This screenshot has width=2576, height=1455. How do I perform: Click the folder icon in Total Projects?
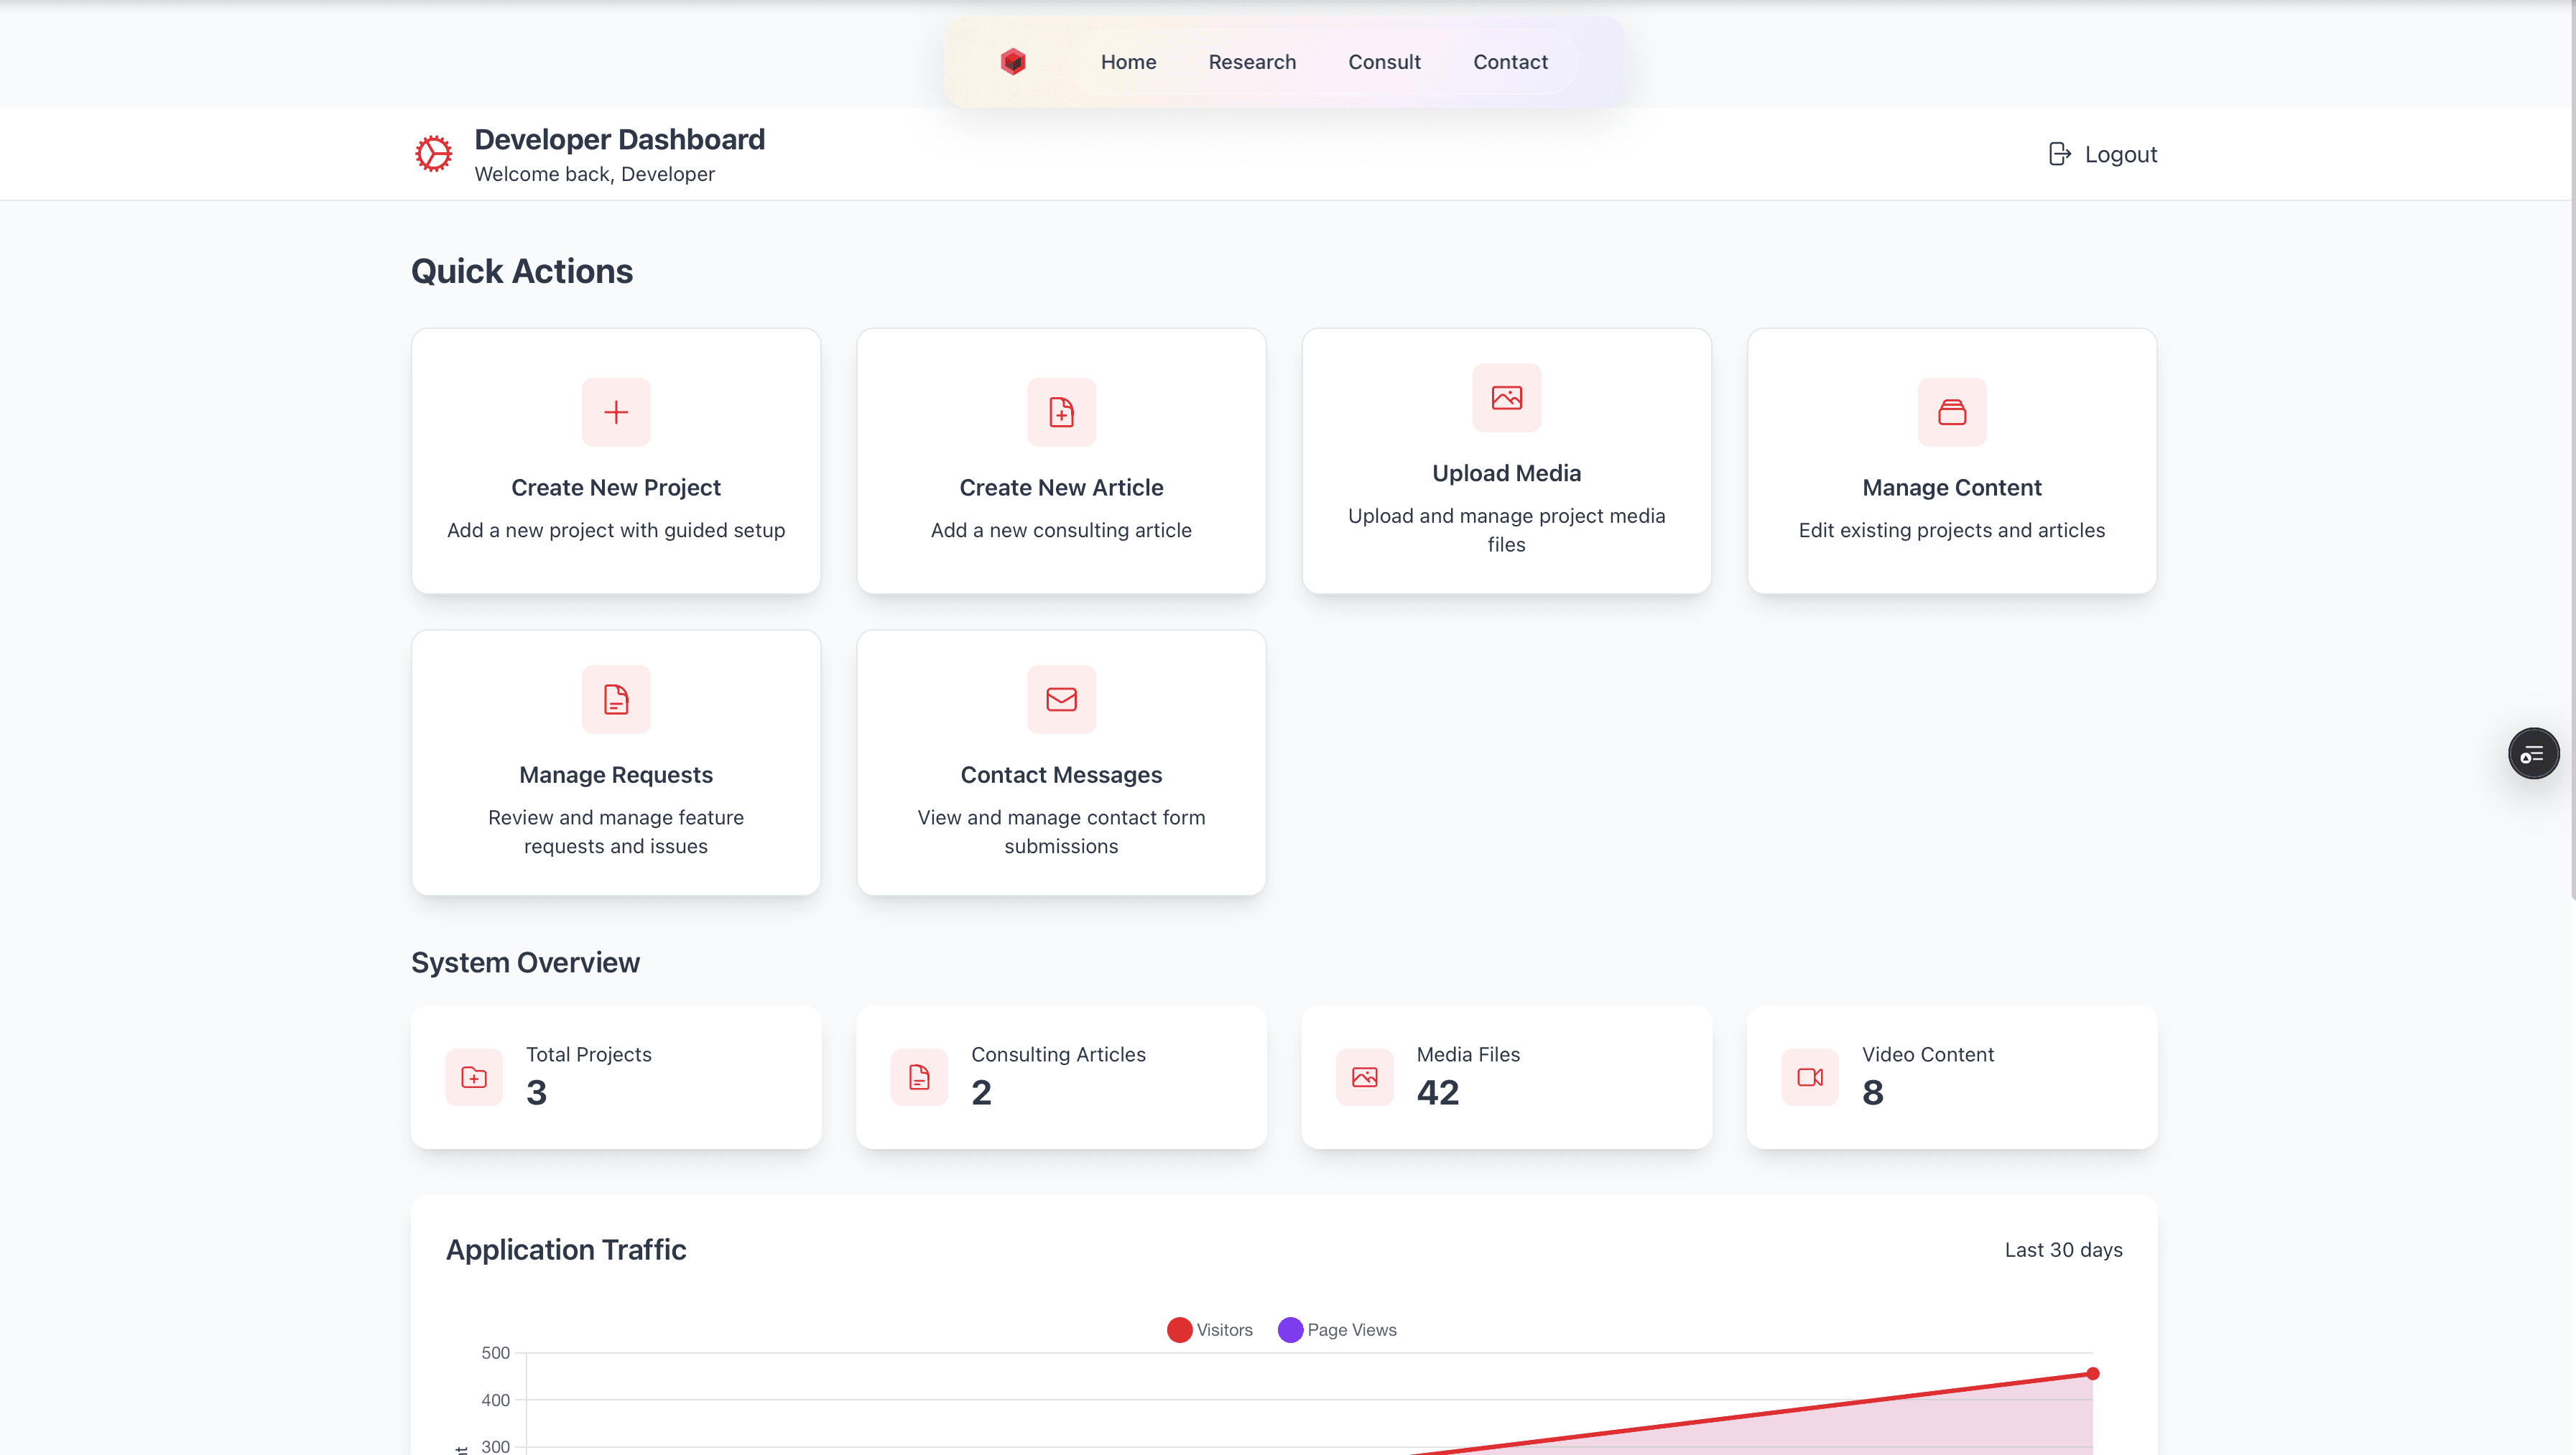[474, 1077]
